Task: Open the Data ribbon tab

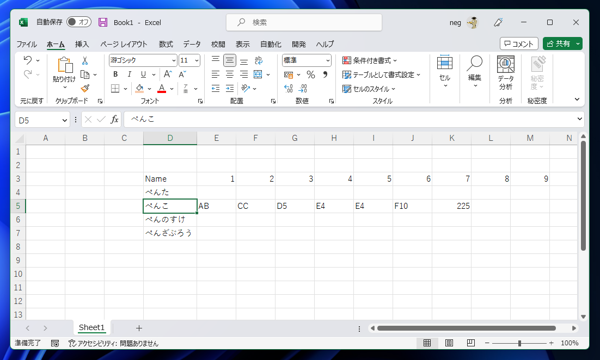Action: (192, 44)
